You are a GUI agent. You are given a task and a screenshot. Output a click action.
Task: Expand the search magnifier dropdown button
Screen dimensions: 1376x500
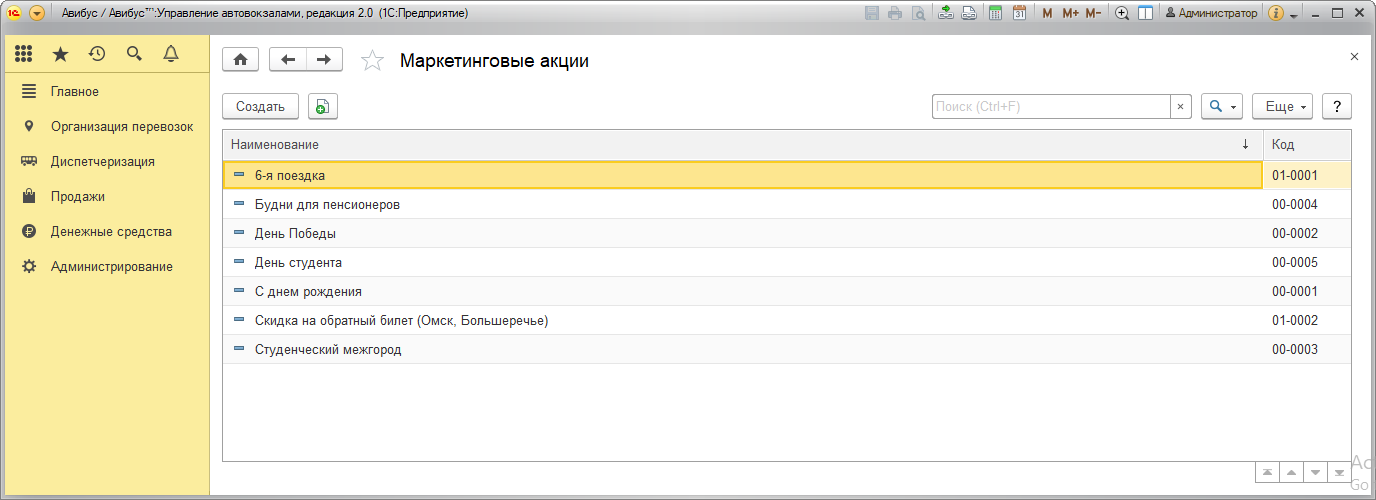(1222, 107)
